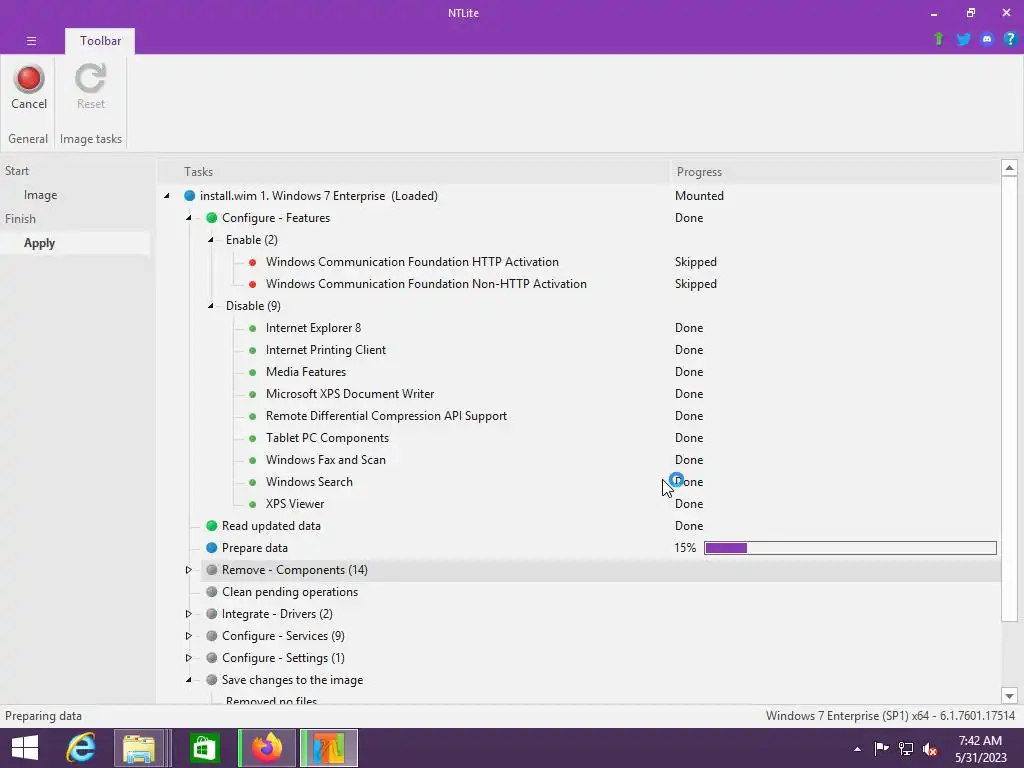Open the network tray icon
Image resolution: width=1024 pixels, height=768 pixels.
coord(906,749)
